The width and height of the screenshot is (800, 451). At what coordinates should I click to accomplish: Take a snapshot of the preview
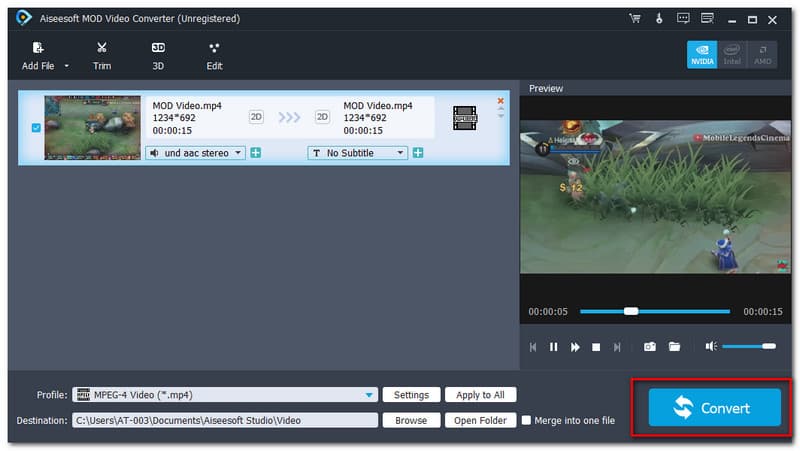click(649, 346)
